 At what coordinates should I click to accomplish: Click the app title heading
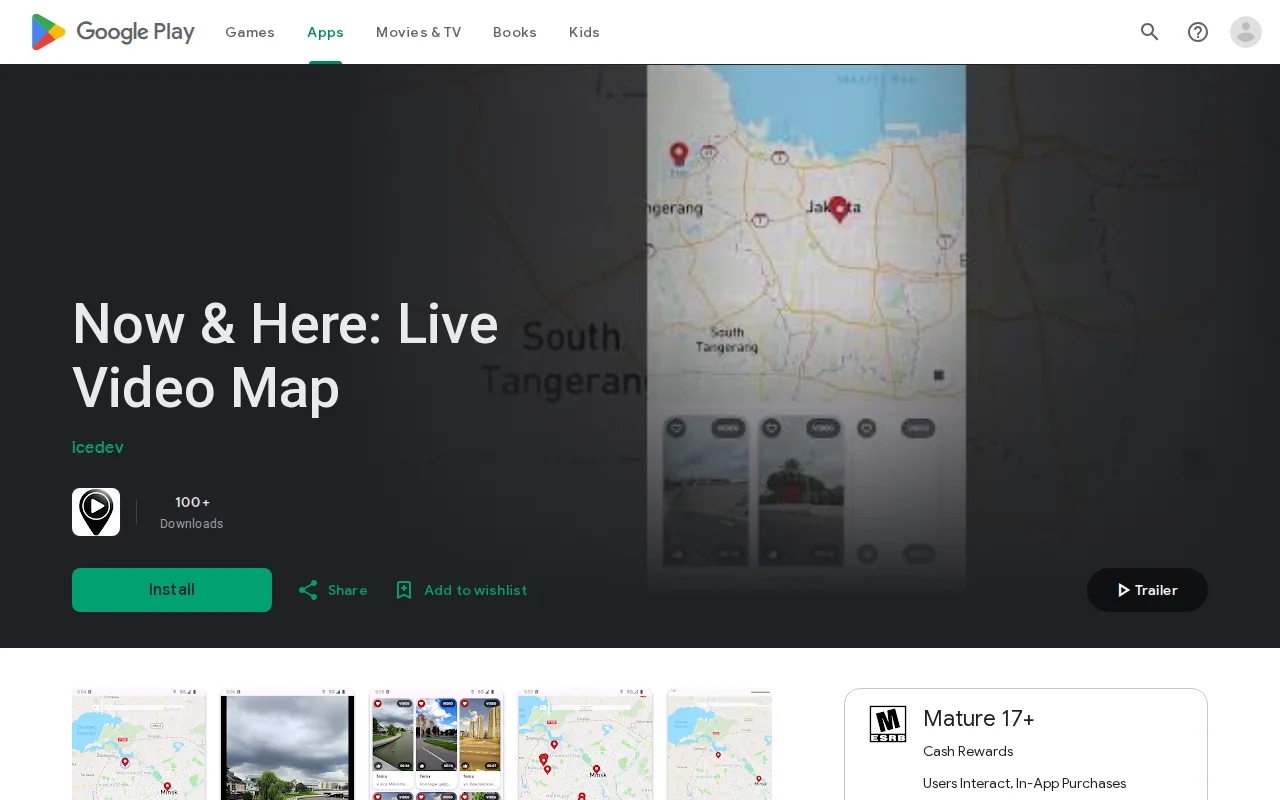(285, 356)
